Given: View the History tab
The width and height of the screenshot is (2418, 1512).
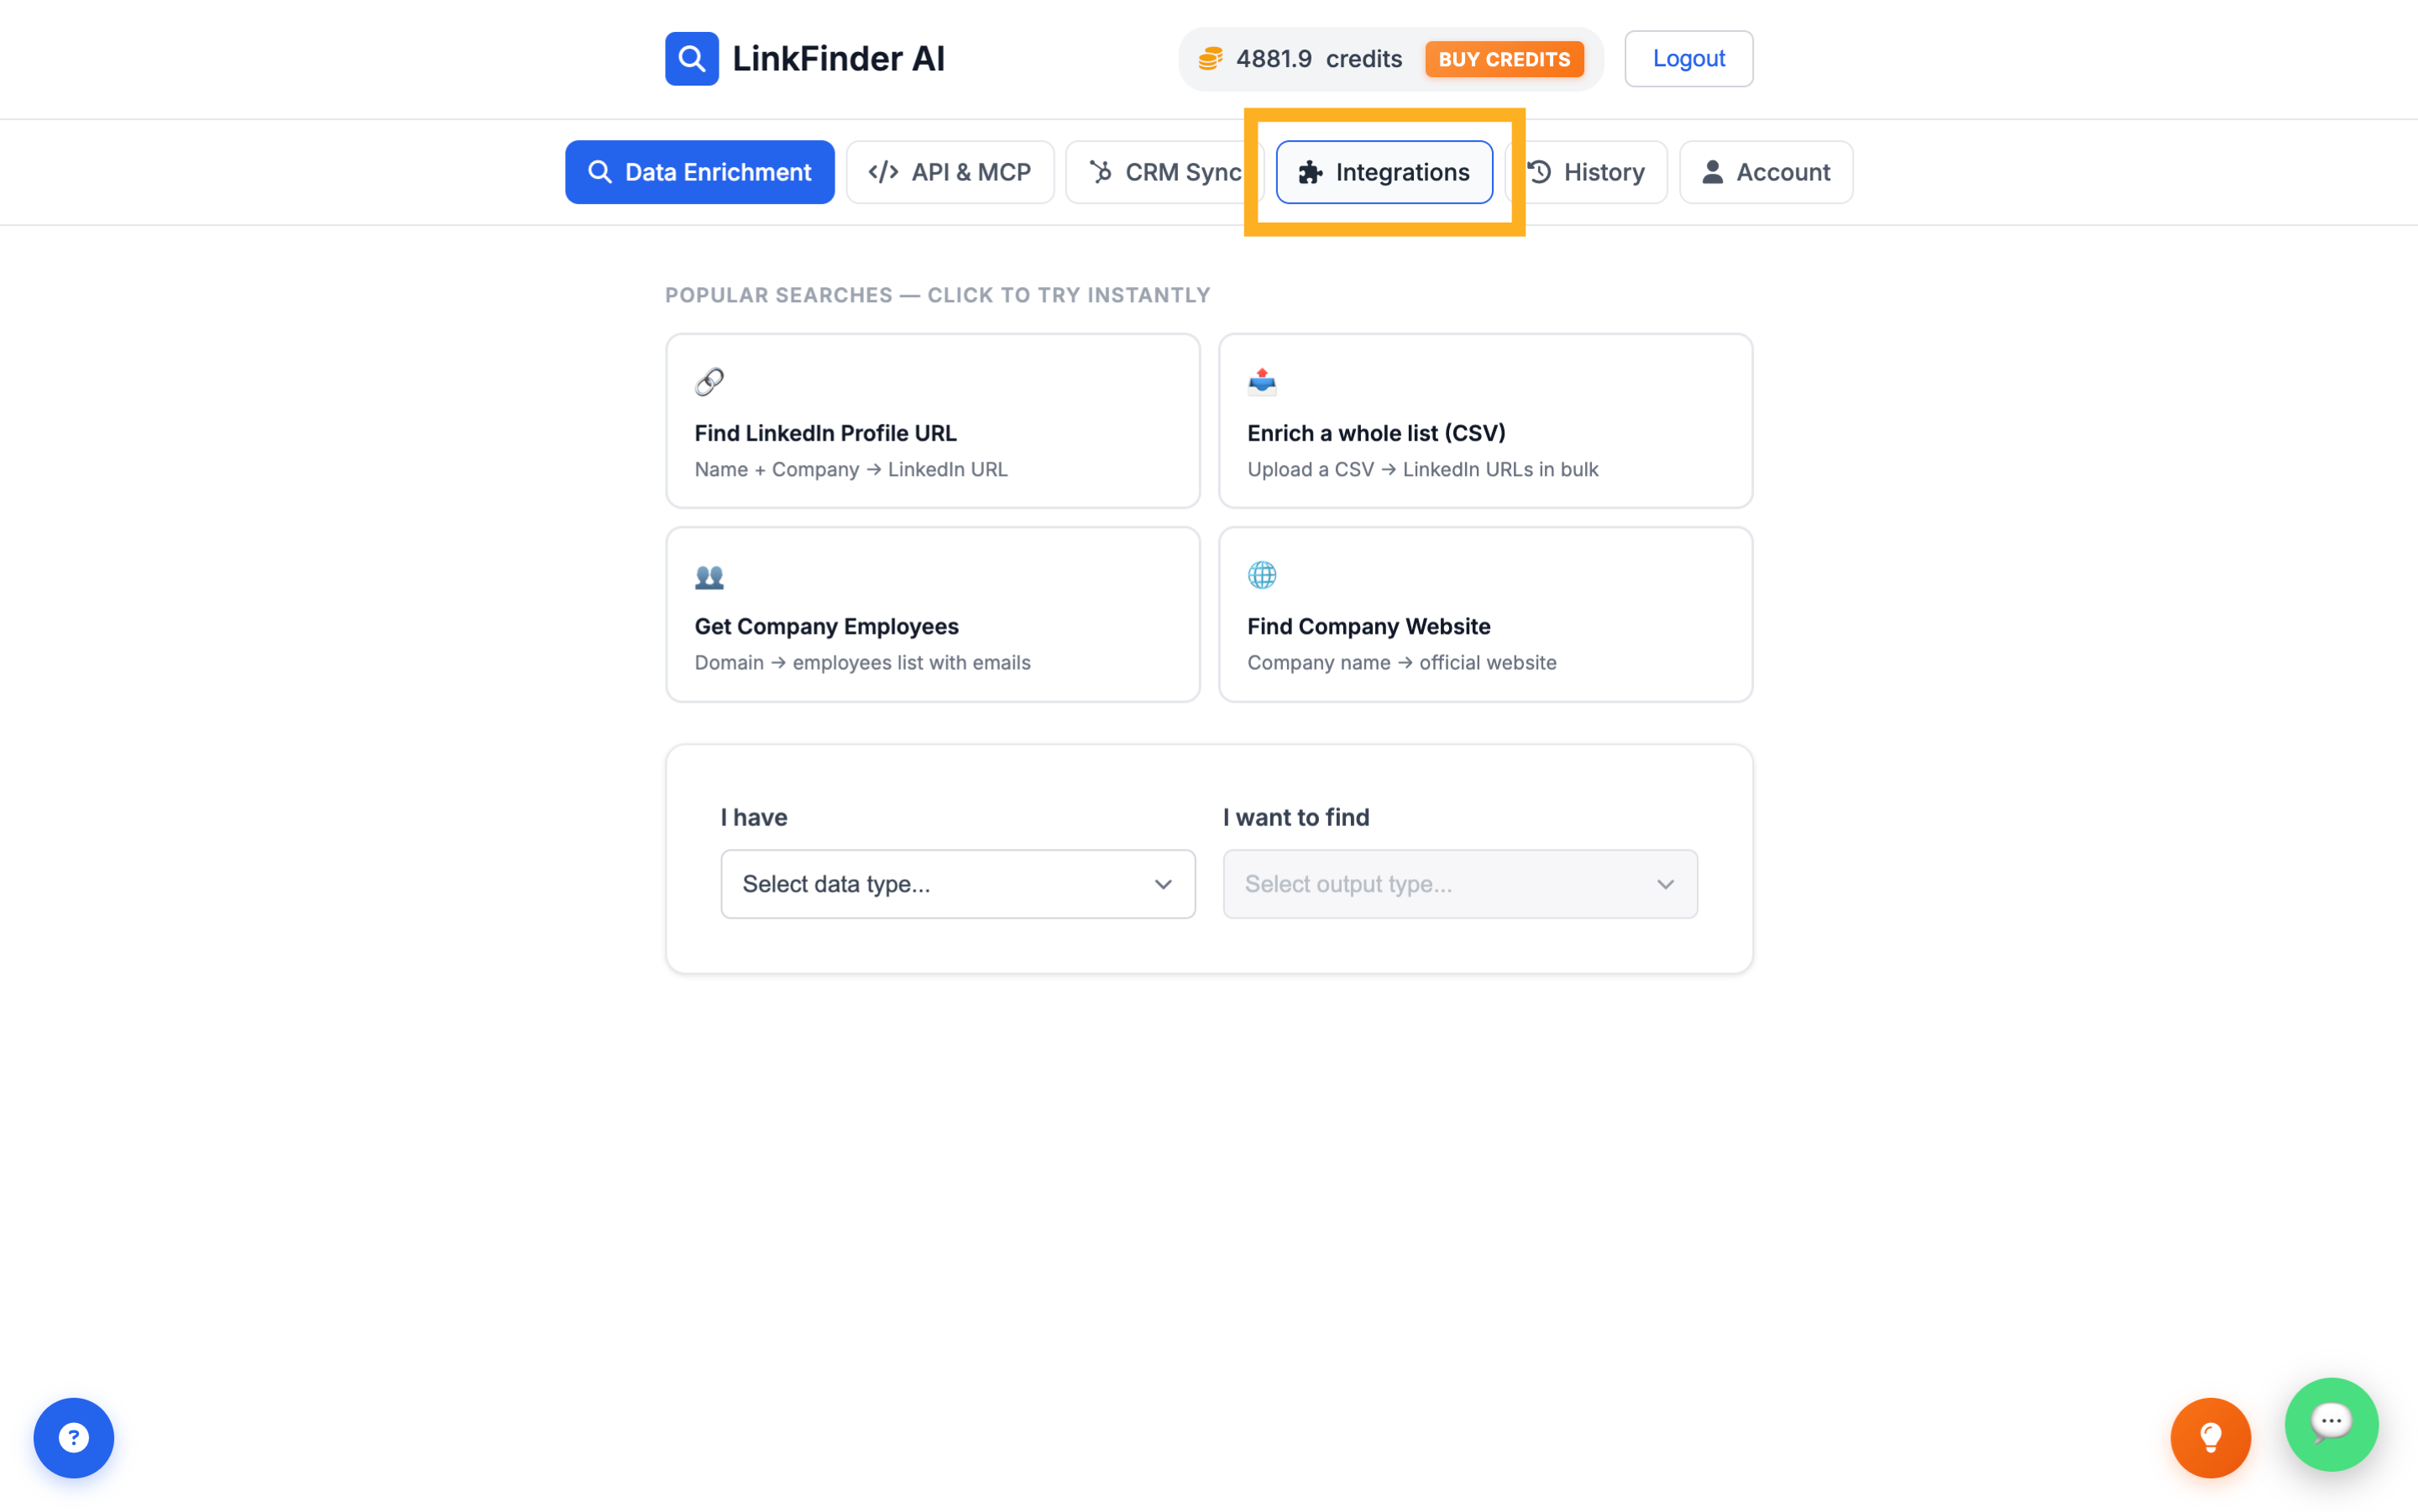Looking at the screenshot, I should click(1586, 172).
